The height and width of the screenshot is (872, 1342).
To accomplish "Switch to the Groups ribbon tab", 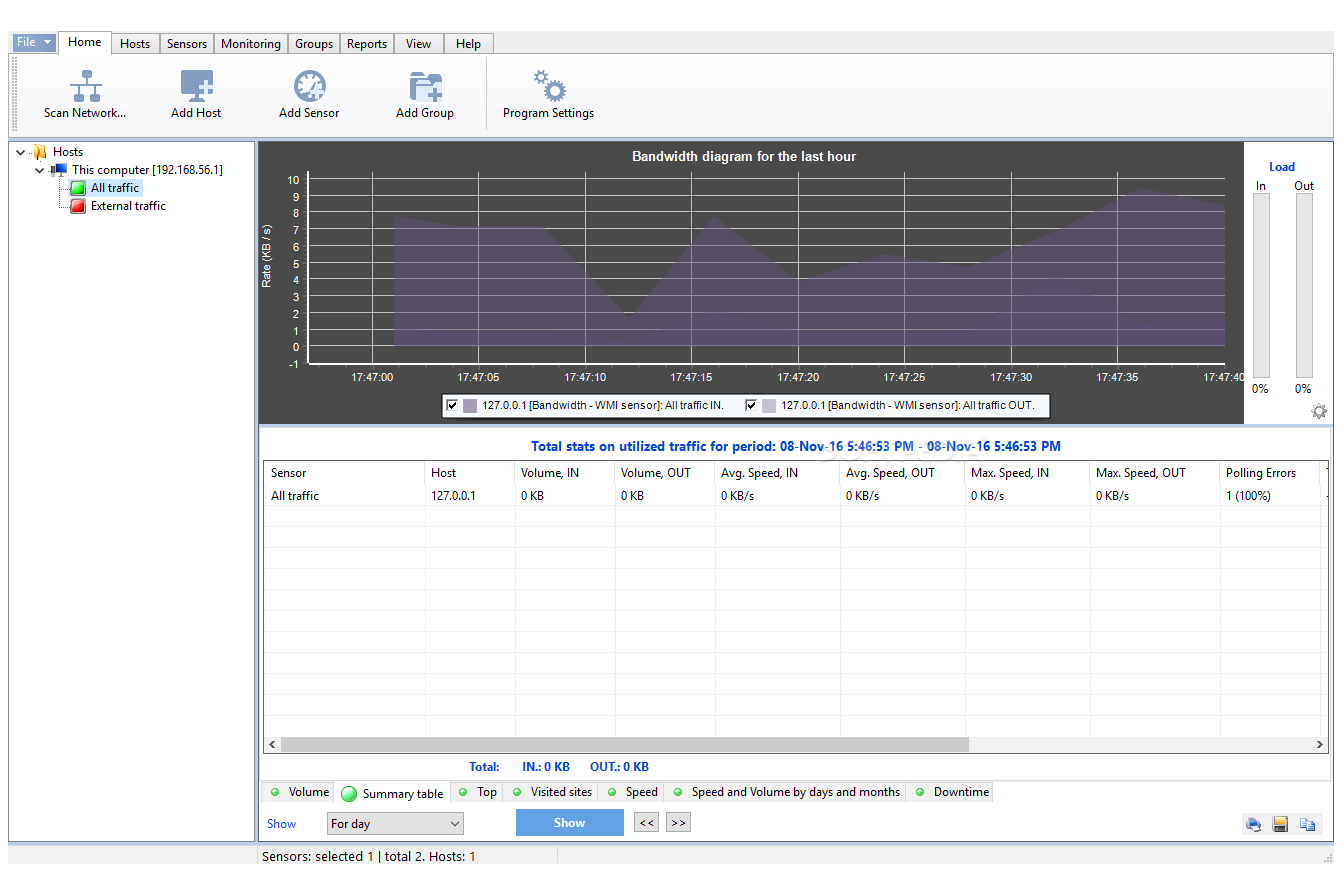I will point(314,44).
